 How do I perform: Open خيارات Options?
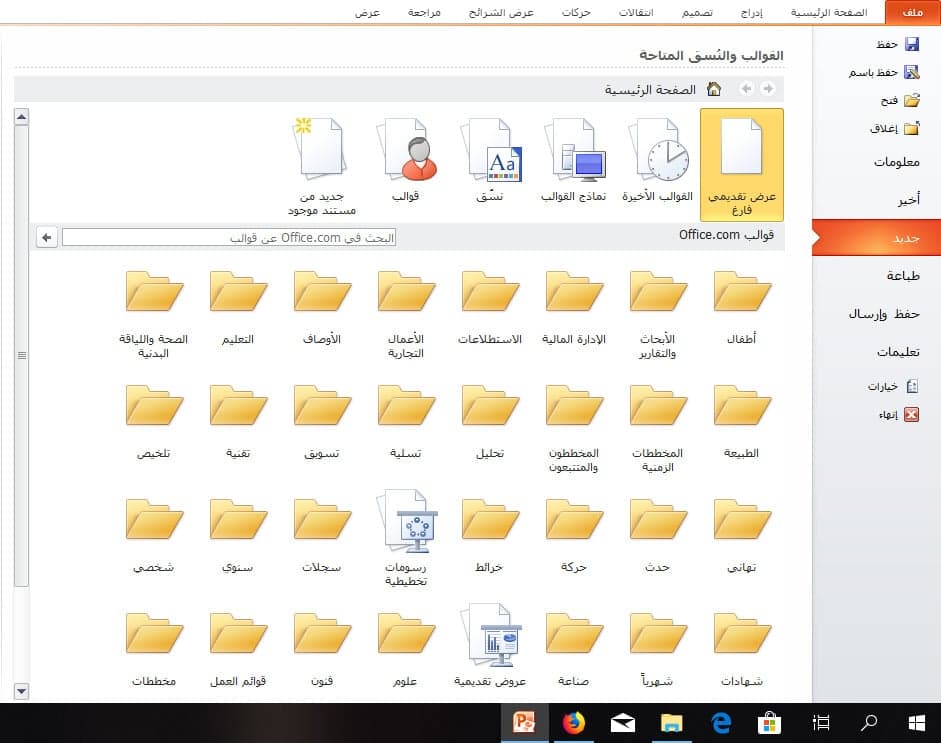(893, 386)
